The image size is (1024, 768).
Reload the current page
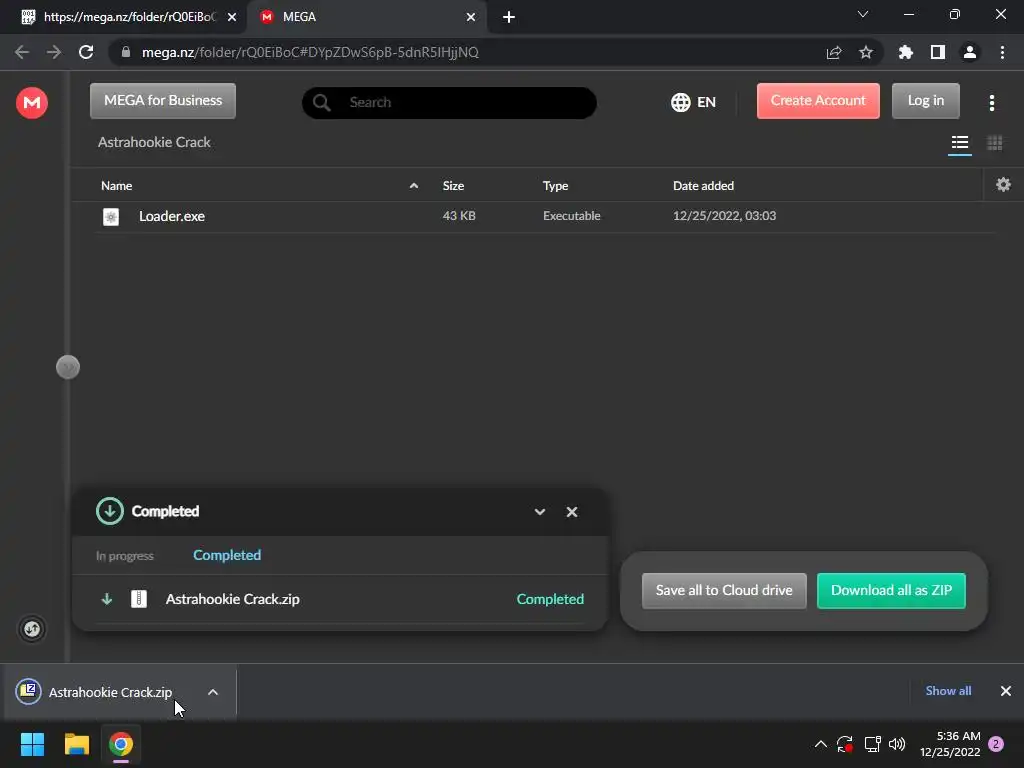pos(86,52)
